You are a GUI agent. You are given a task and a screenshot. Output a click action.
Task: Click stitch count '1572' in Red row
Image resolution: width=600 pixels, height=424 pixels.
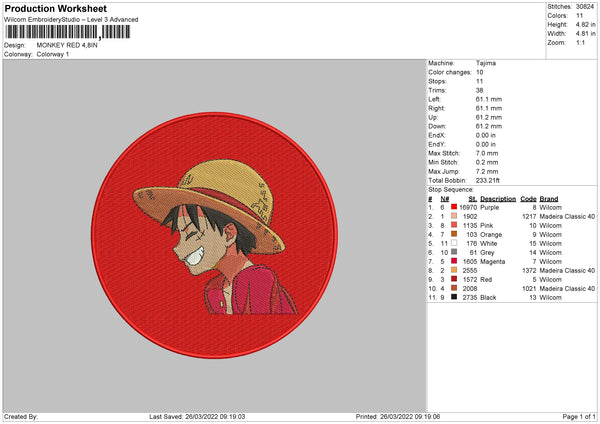(470, 279)
